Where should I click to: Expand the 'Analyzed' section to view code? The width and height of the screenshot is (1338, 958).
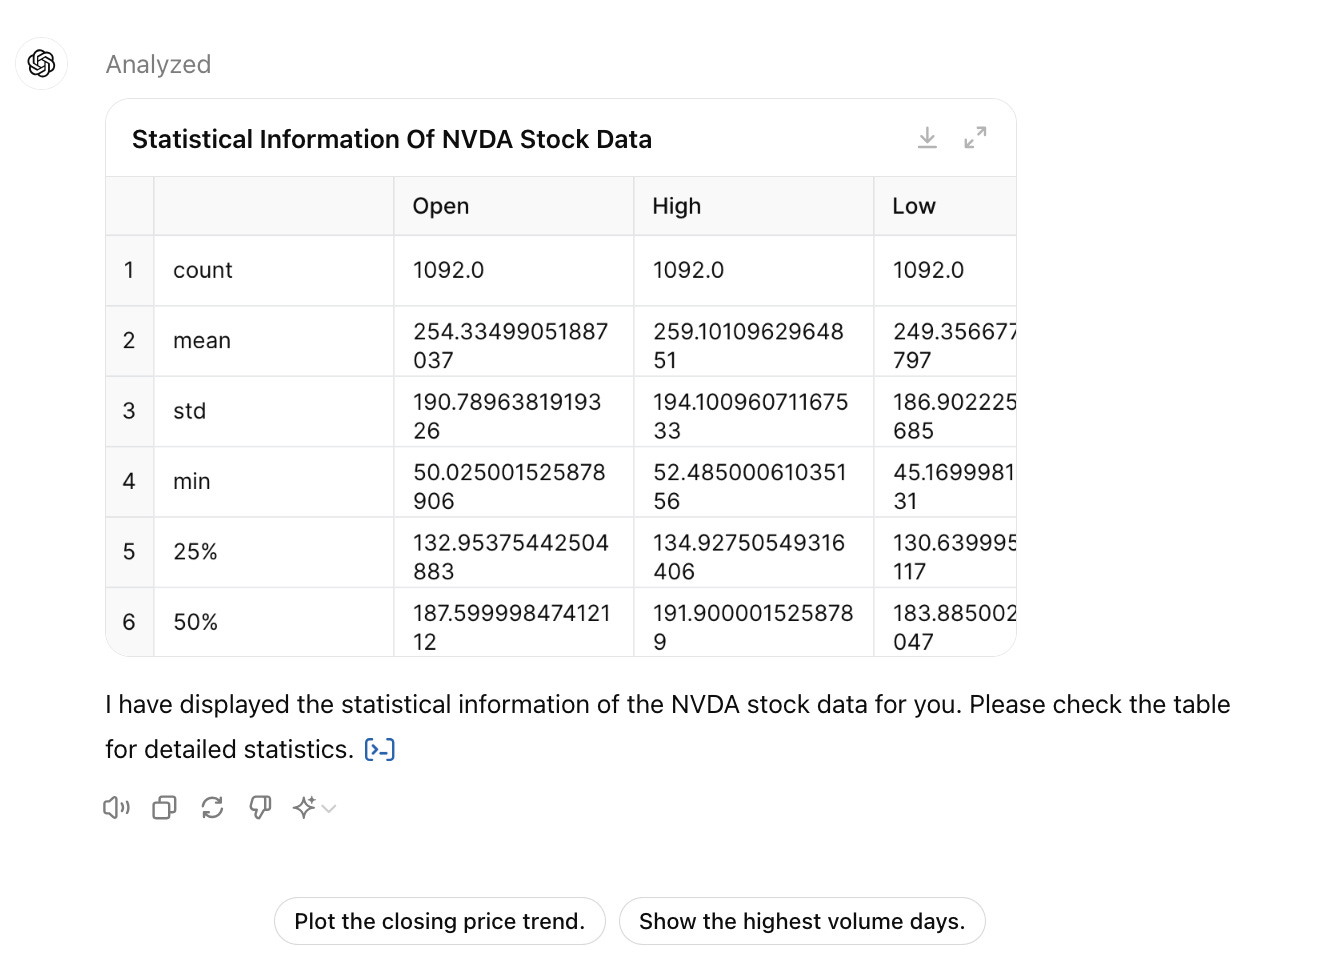157,63
